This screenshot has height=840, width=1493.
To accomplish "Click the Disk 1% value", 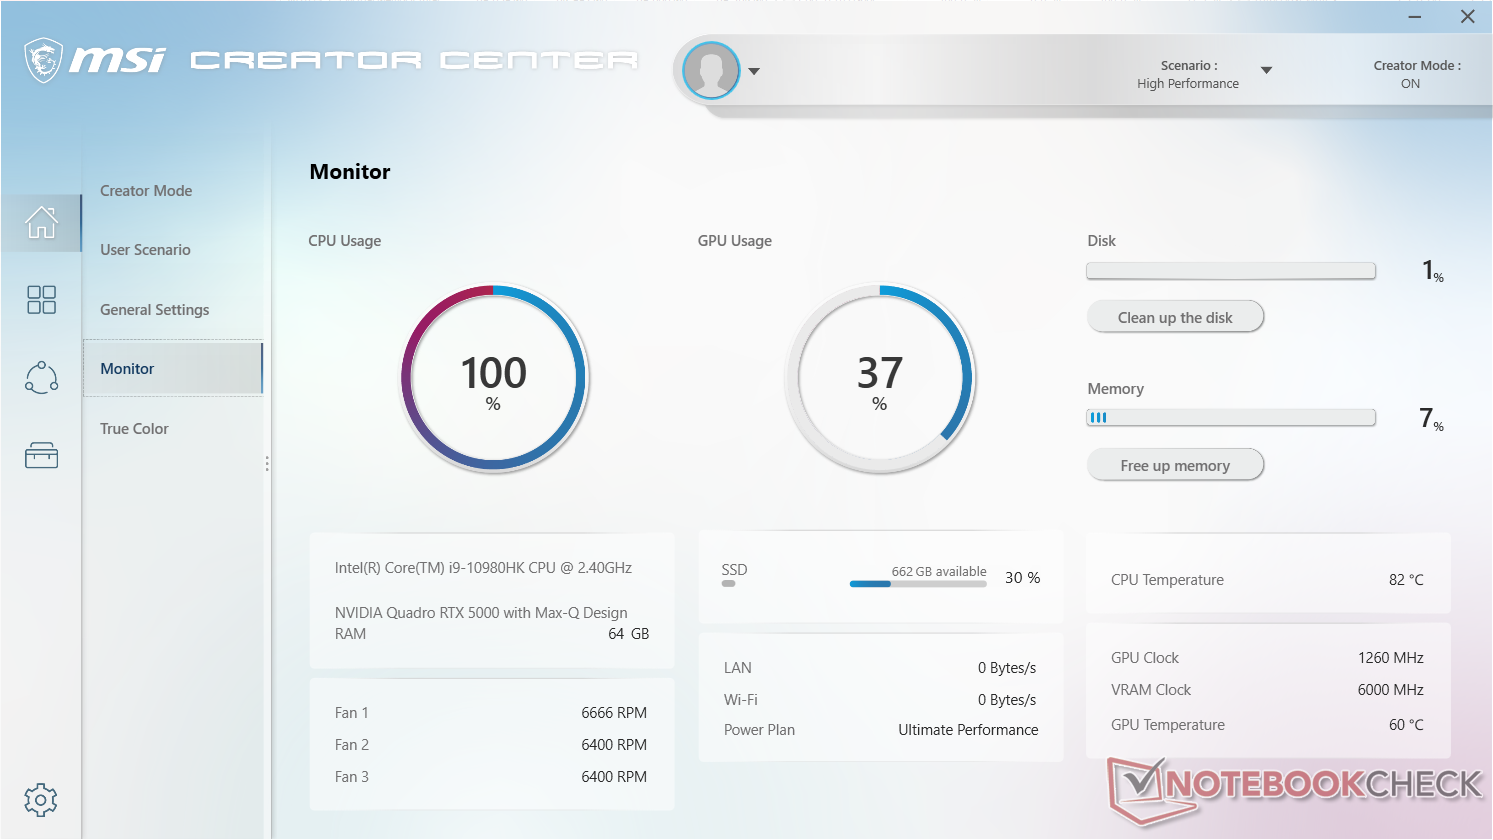I will [x=1432, y=271].
